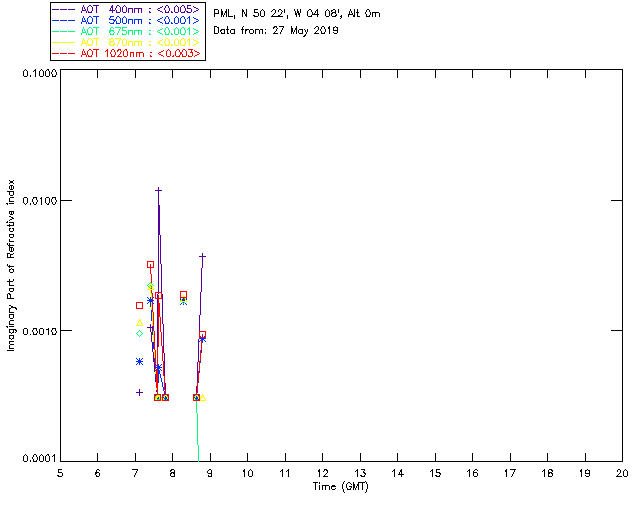This screenshot has width=640, height=512.
Task: Click the x-axis tick label 20
Action: coord(622,473)
